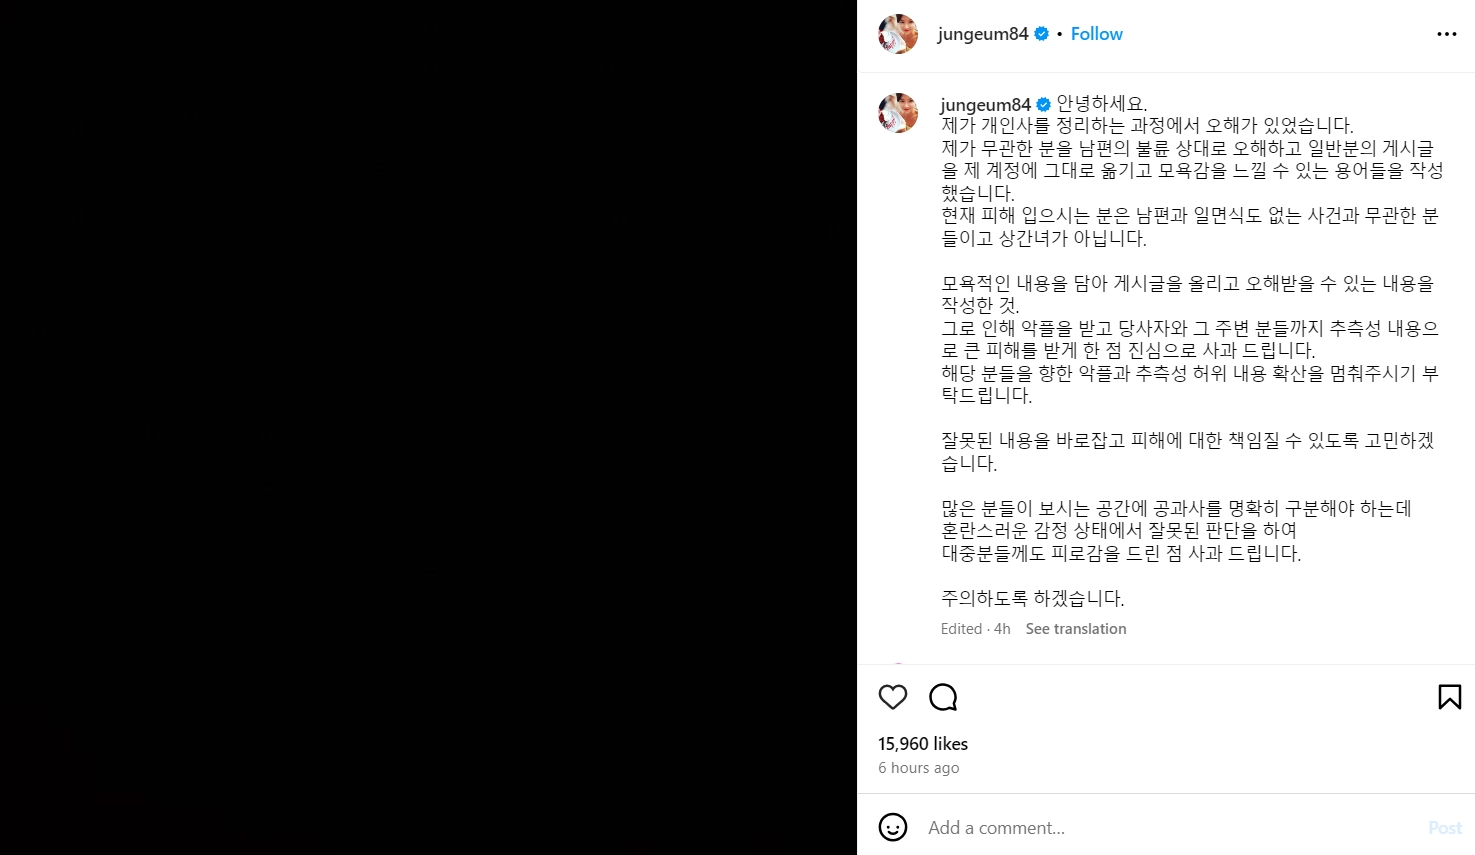Focus the Add a comment field
The width and height of the screenshot is (1475, 855).
[x=1170, y=827]
